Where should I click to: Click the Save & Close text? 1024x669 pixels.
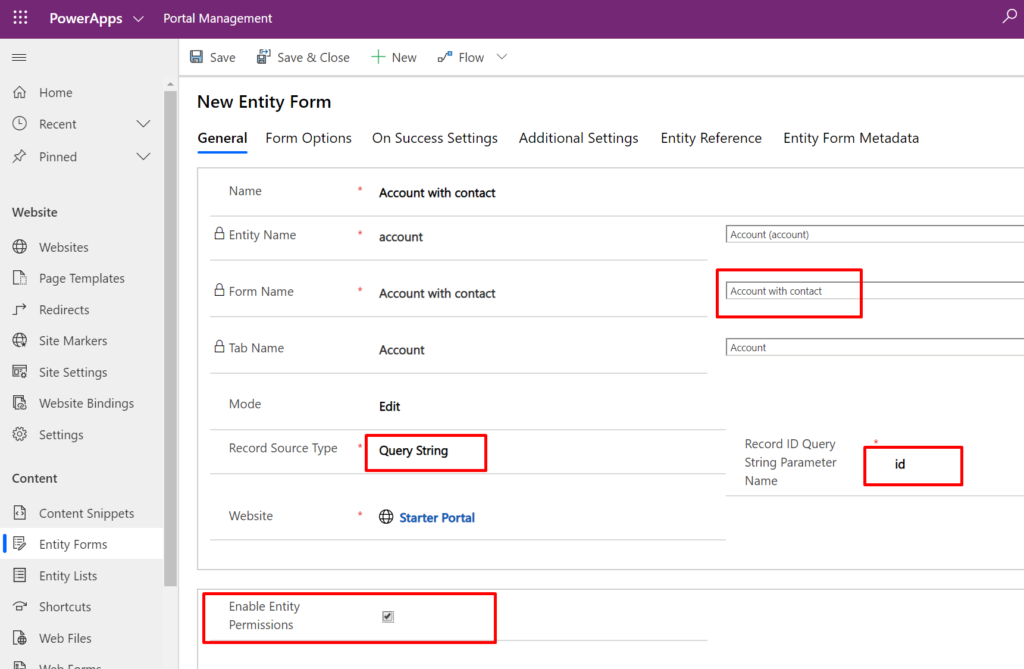coord(313,57)
